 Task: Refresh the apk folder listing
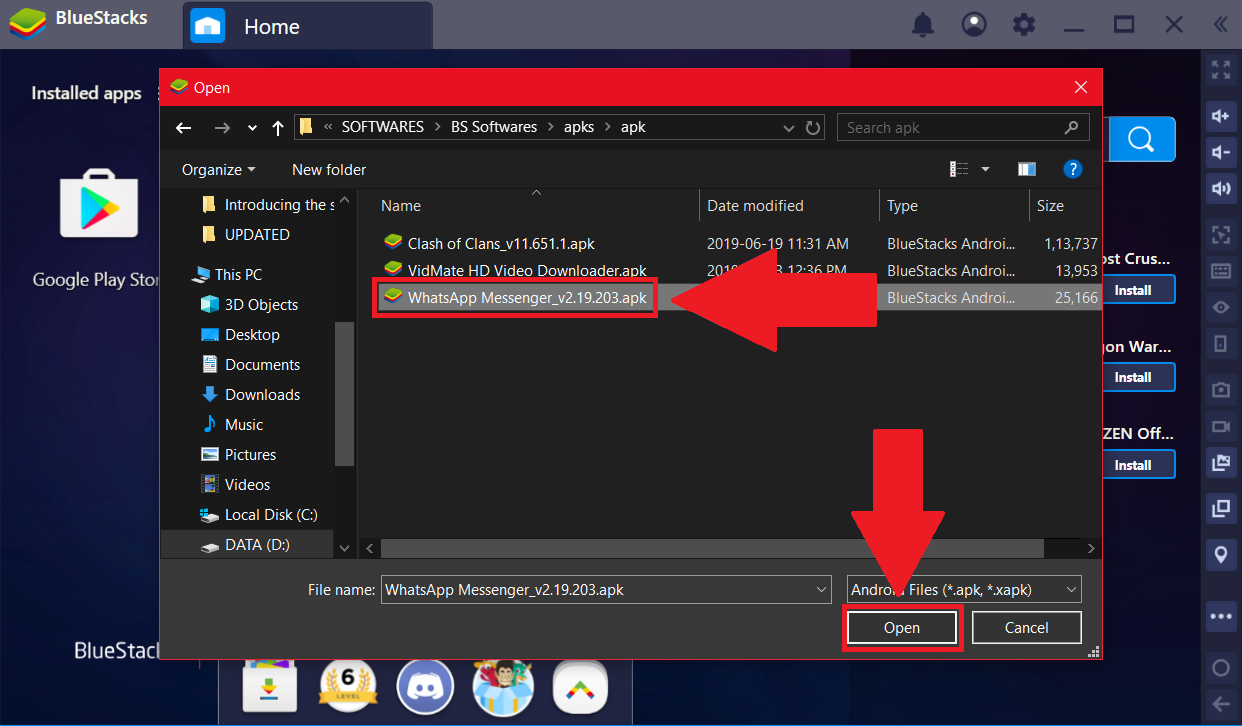pos(813,128)
